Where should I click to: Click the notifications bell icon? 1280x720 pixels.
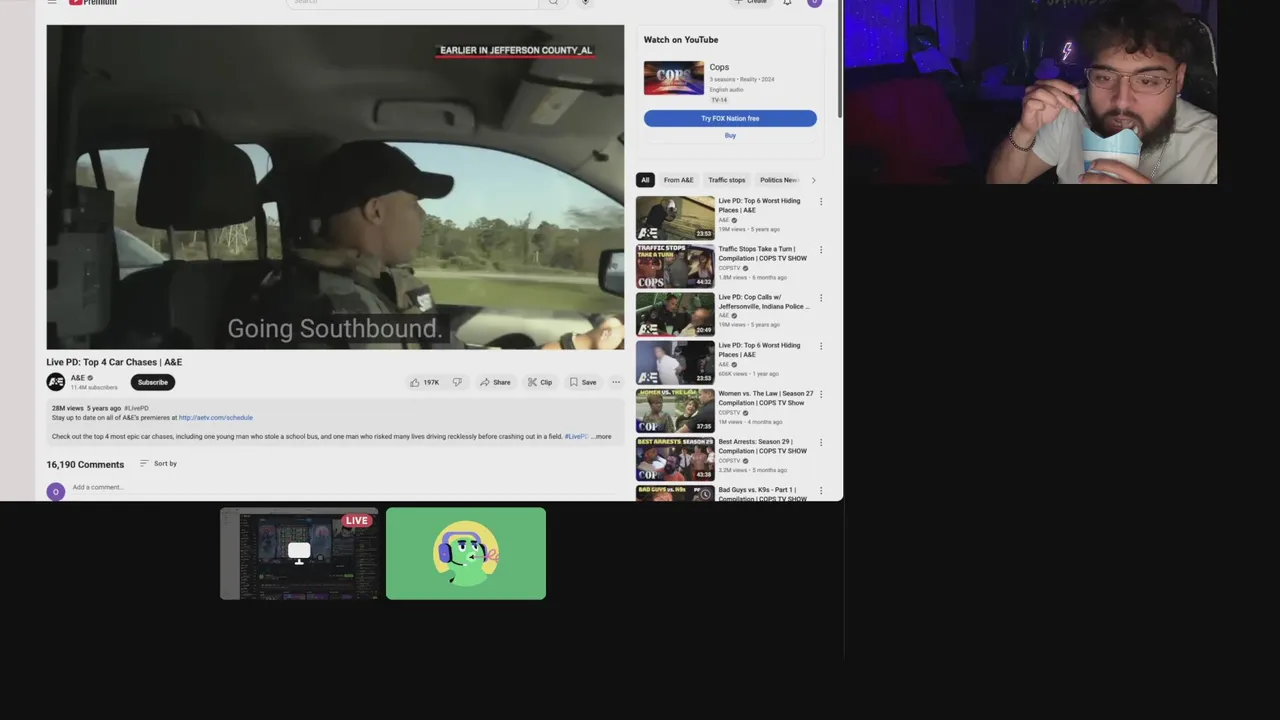[x=787, y=2]
